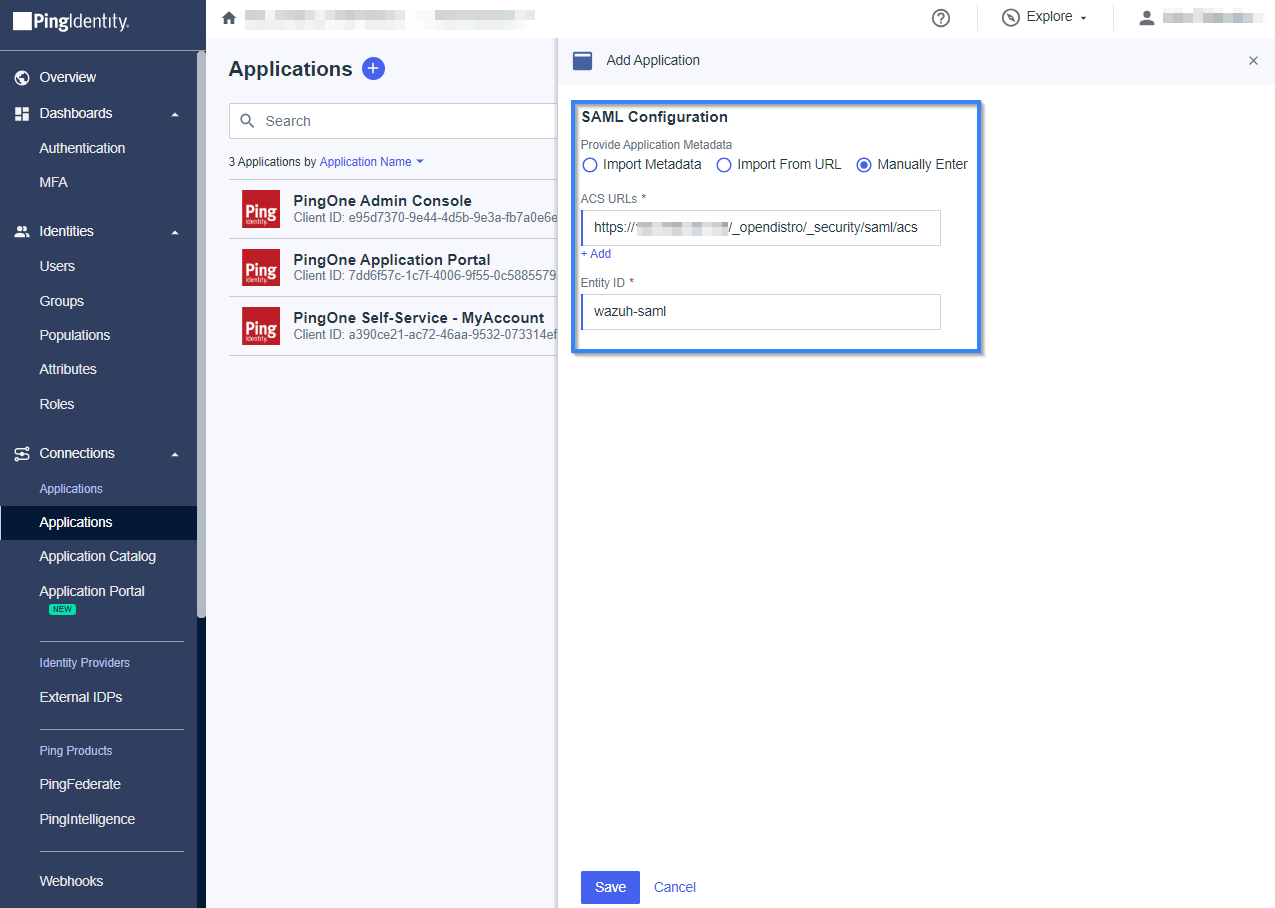Open the Application Name sort dropdown
The height and width of the screenshot is (908, 1275).
[x=372, y=162]
